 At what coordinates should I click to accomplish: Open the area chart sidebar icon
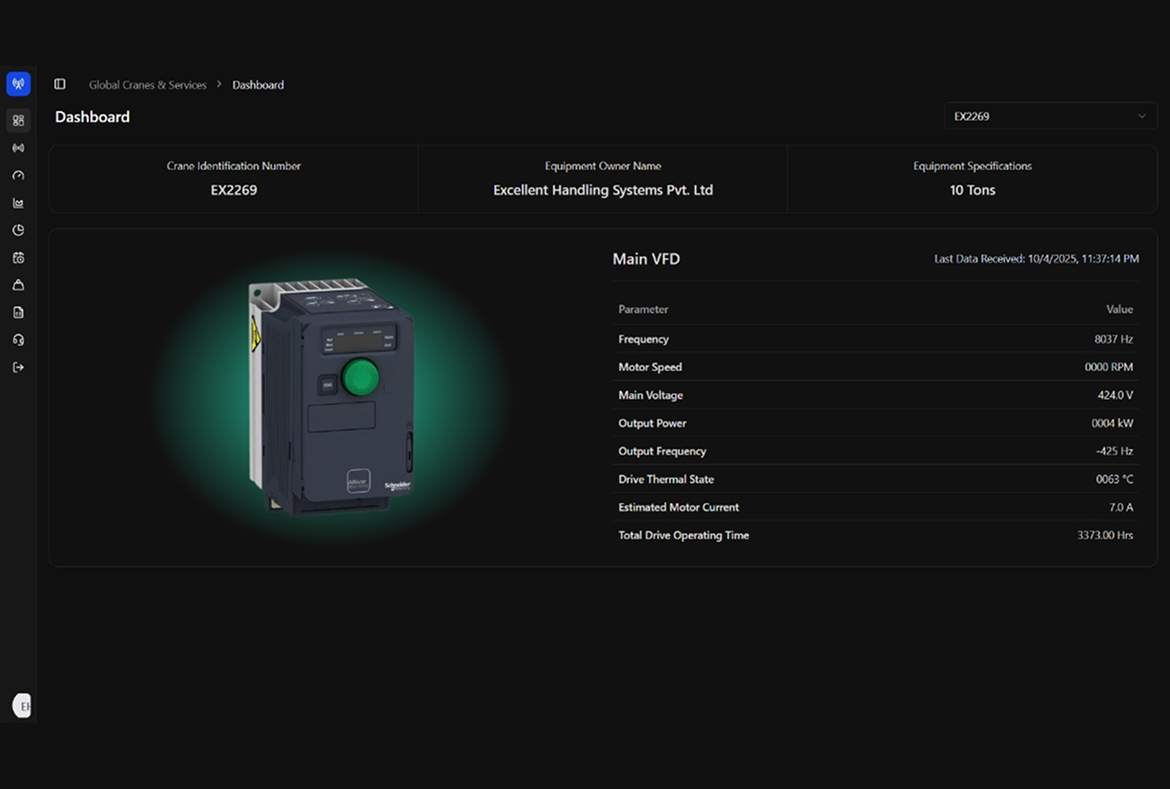pos(18,203)
